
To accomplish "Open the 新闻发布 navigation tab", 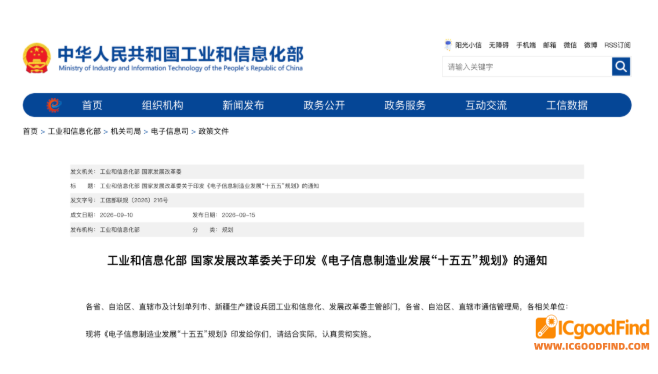I will (243, 105).
